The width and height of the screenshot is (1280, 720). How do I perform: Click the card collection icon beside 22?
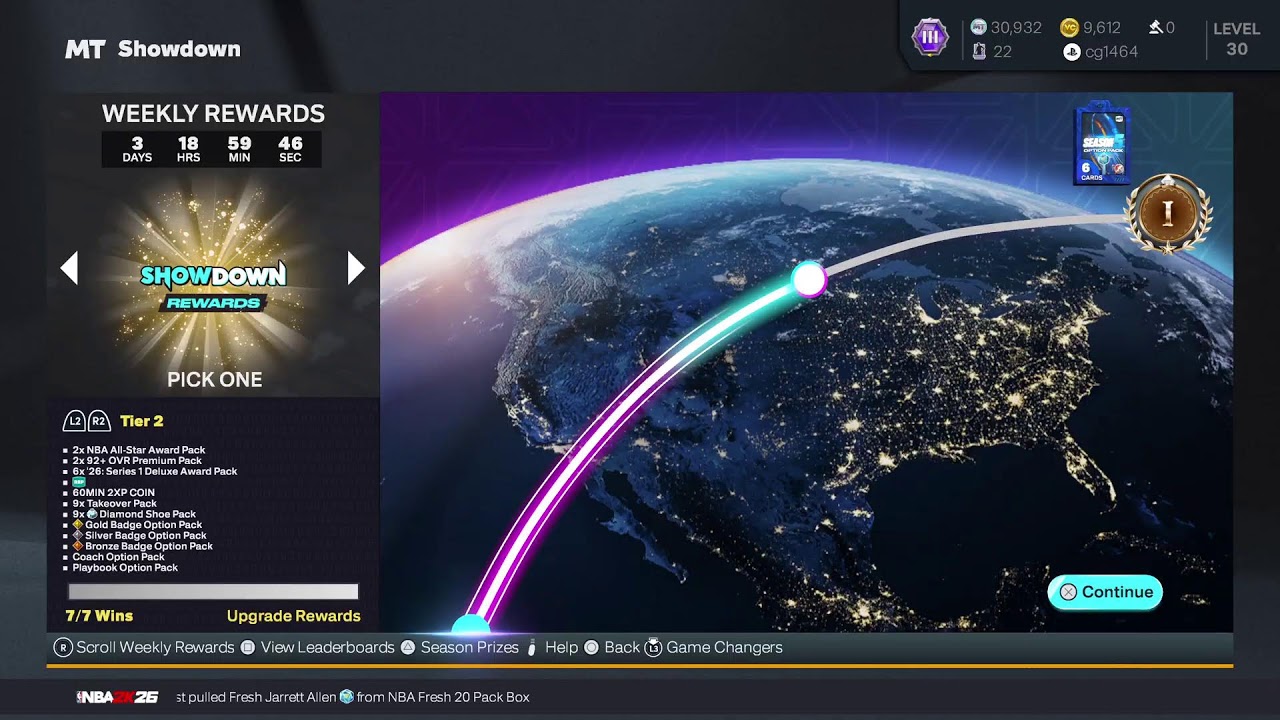point(979,52)
